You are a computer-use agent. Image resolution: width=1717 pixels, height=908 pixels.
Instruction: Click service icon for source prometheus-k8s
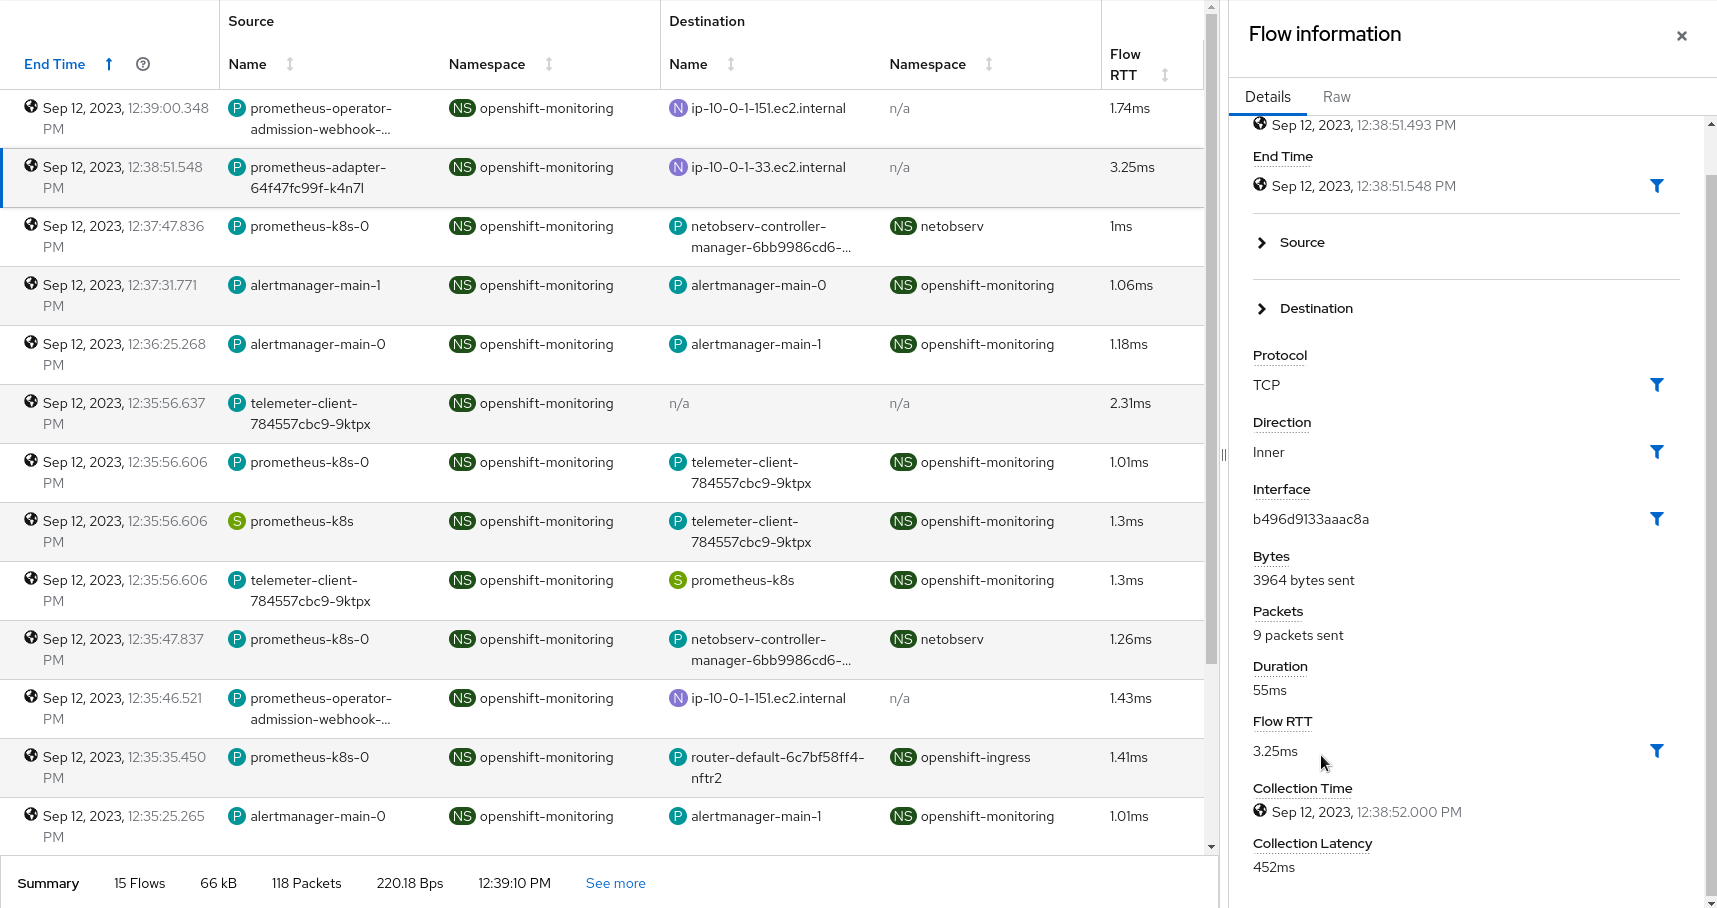(x=237, y=521)
